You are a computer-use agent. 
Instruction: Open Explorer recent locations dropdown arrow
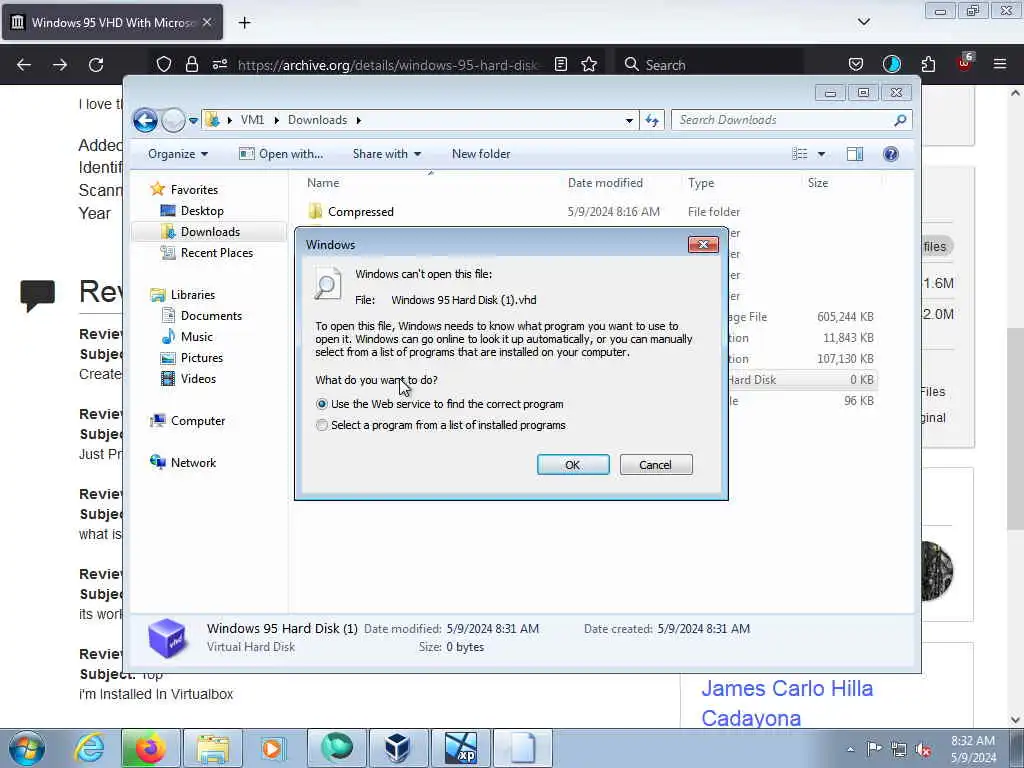(x=193, y=121)
